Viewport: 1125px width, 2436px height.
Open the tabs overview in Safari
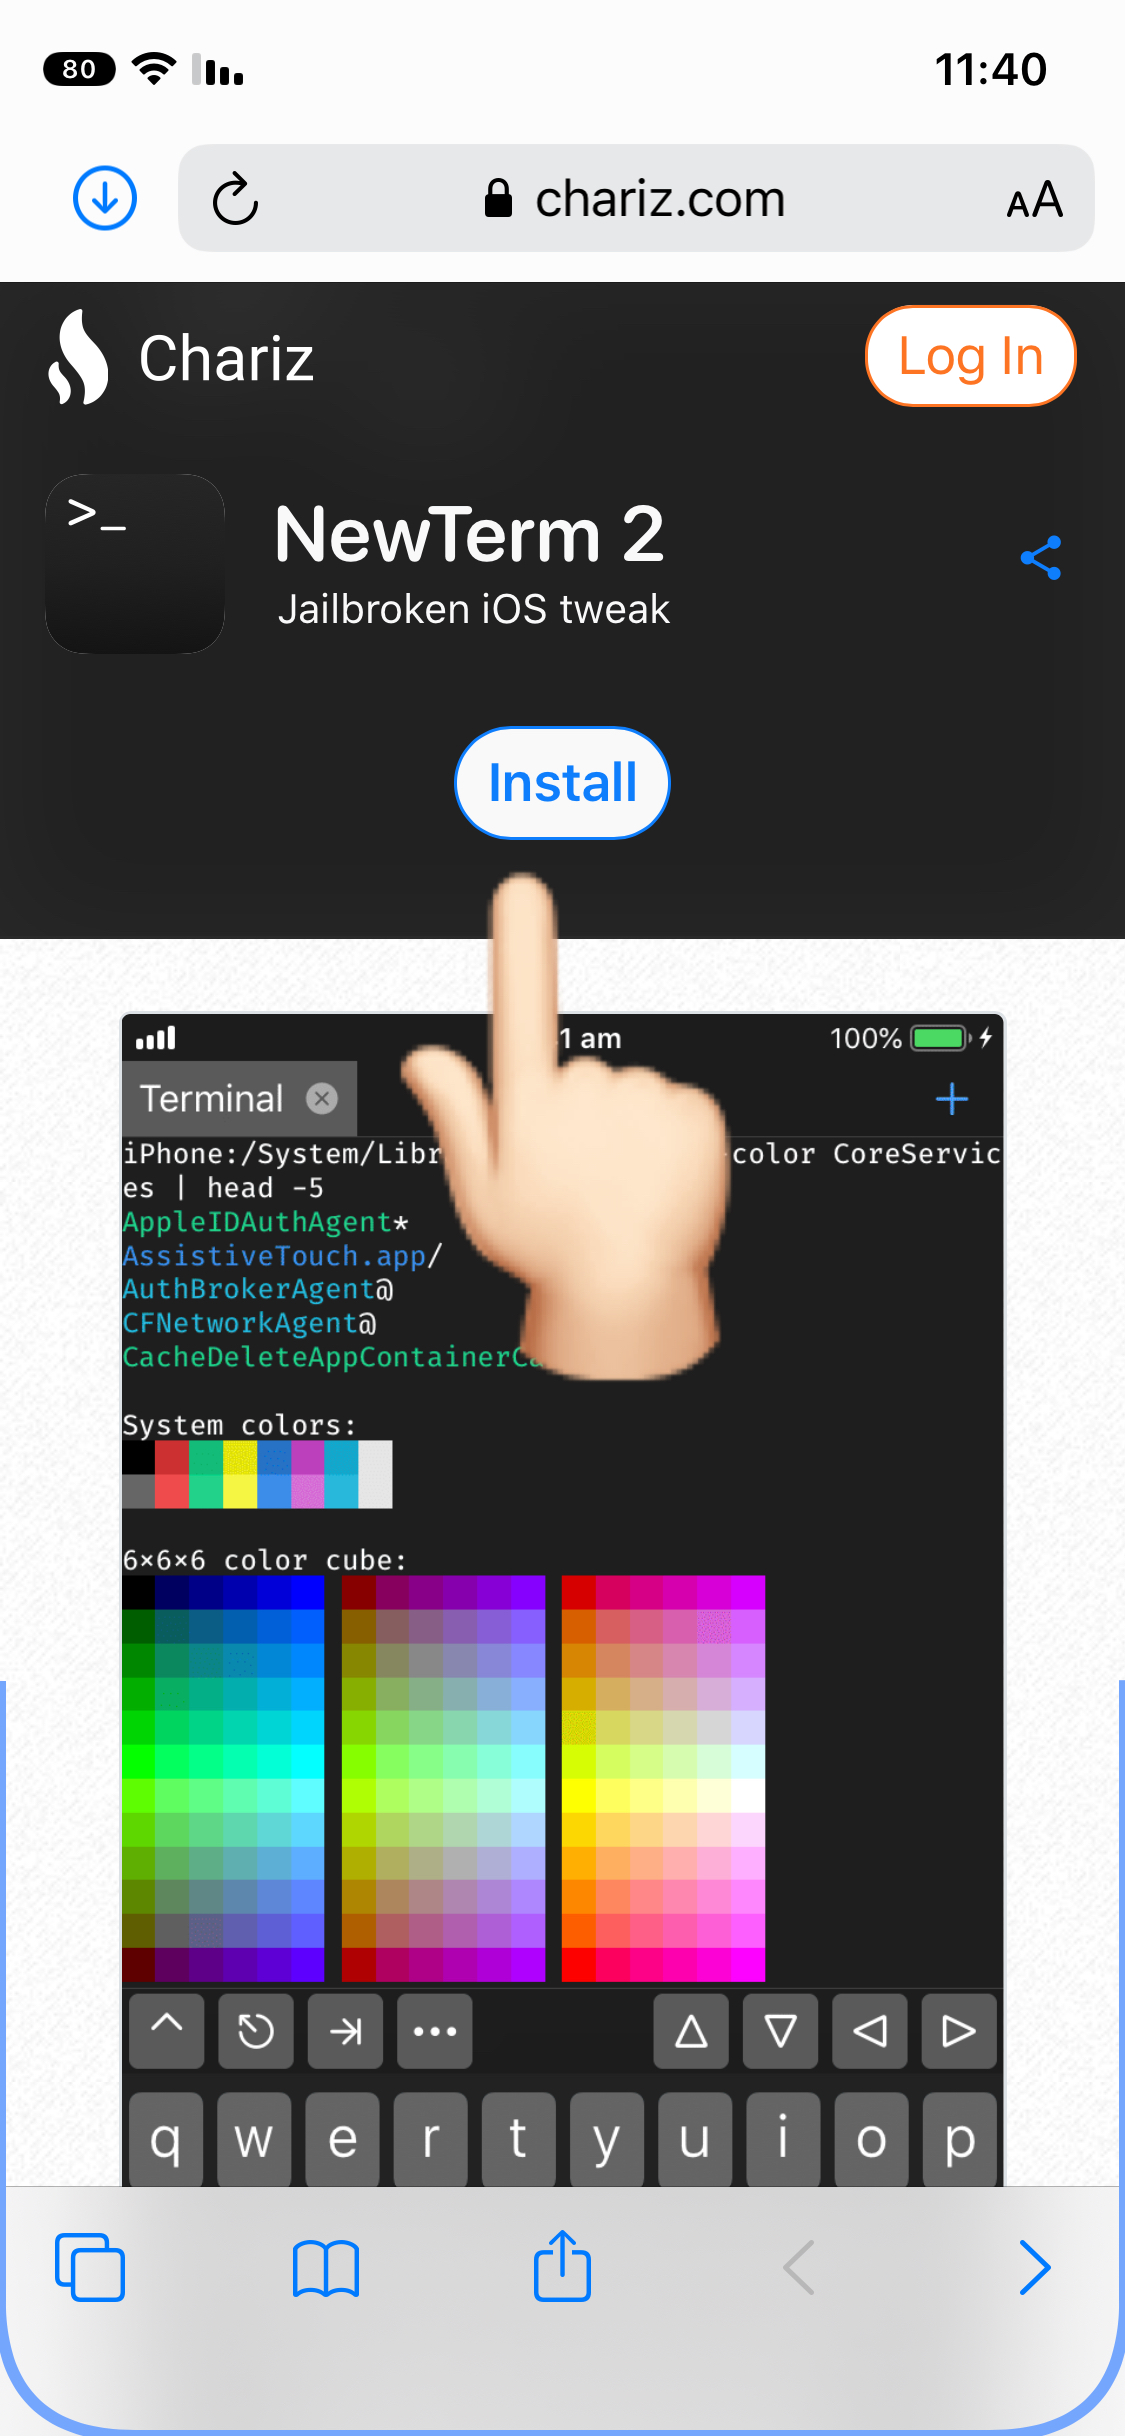coord(90,2267)
